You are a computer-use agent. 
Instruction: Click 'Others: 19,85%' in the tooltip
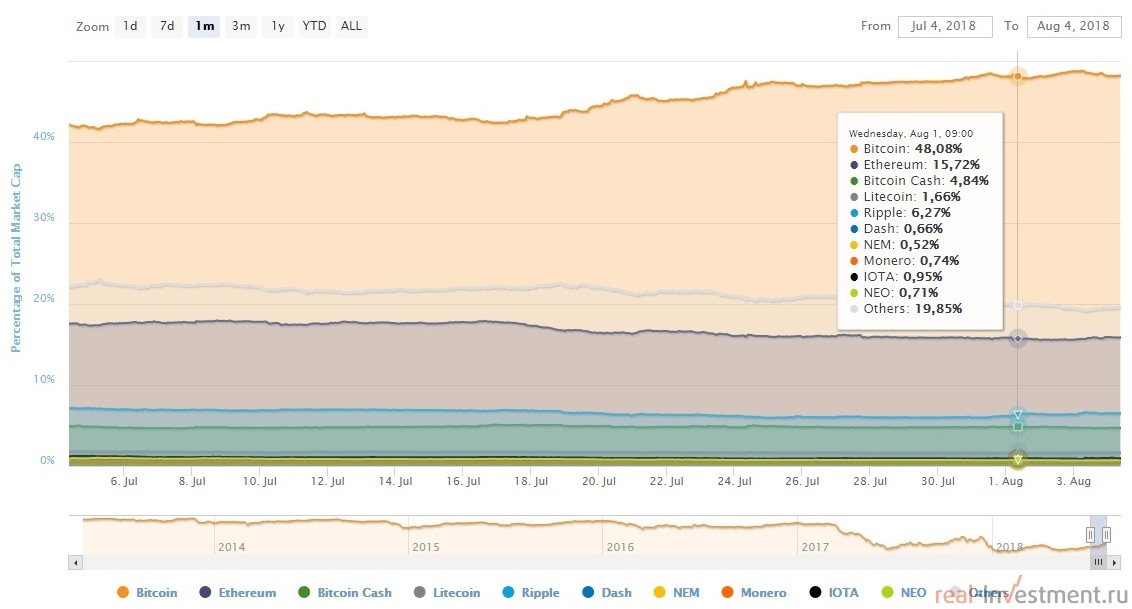coord(913,309)
